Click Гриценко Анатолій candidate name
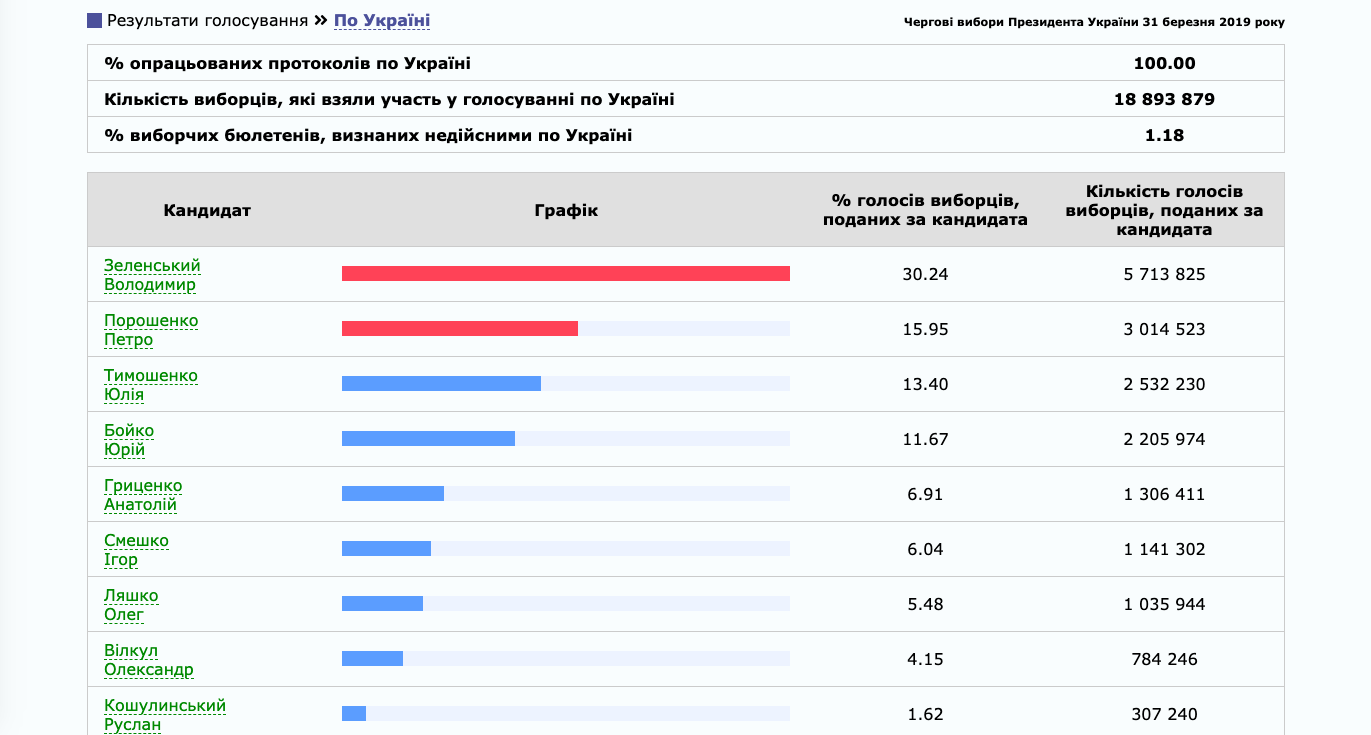 [x=143, y=495]
